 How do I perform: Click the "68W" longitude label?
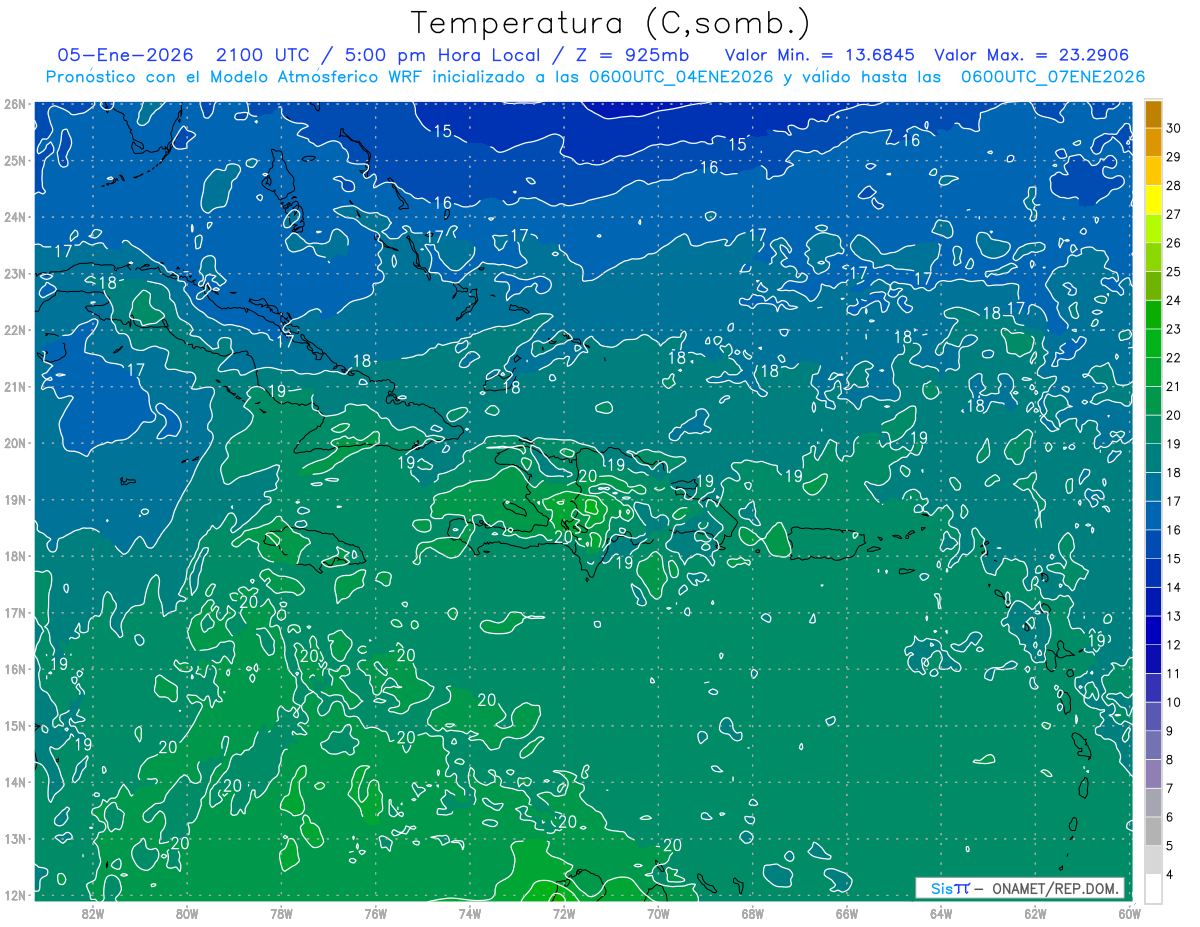[x=753, y=913]
